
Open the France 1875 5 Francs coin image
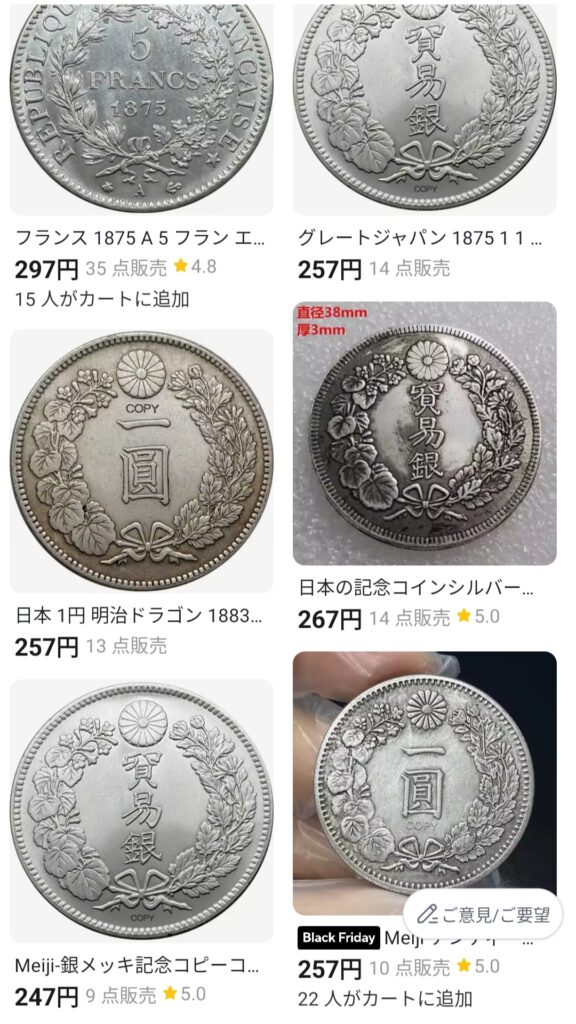point(142,106)
